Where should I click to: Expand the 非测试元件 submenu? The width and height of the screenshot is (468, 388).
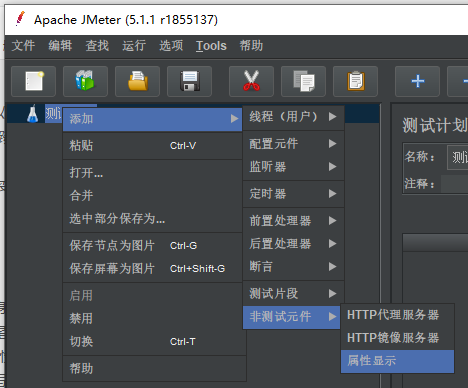pos(292,317)
